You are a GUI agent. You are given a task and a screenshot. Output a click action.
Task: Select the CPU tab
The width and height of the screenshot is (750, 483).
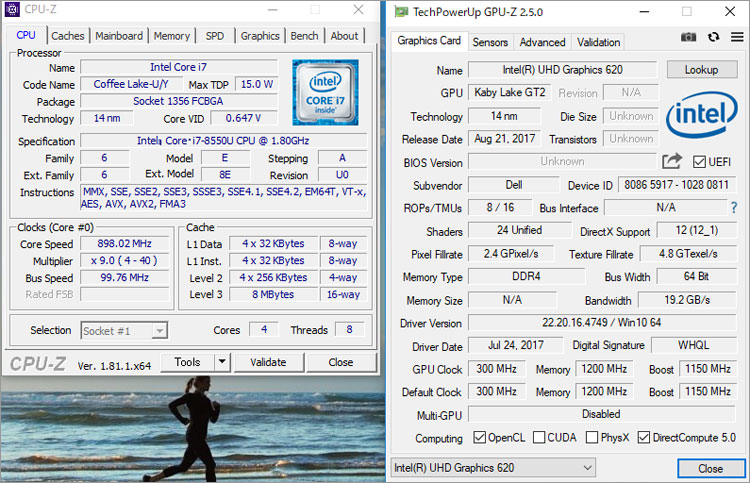pyautogui.click(x=26, y=35)
